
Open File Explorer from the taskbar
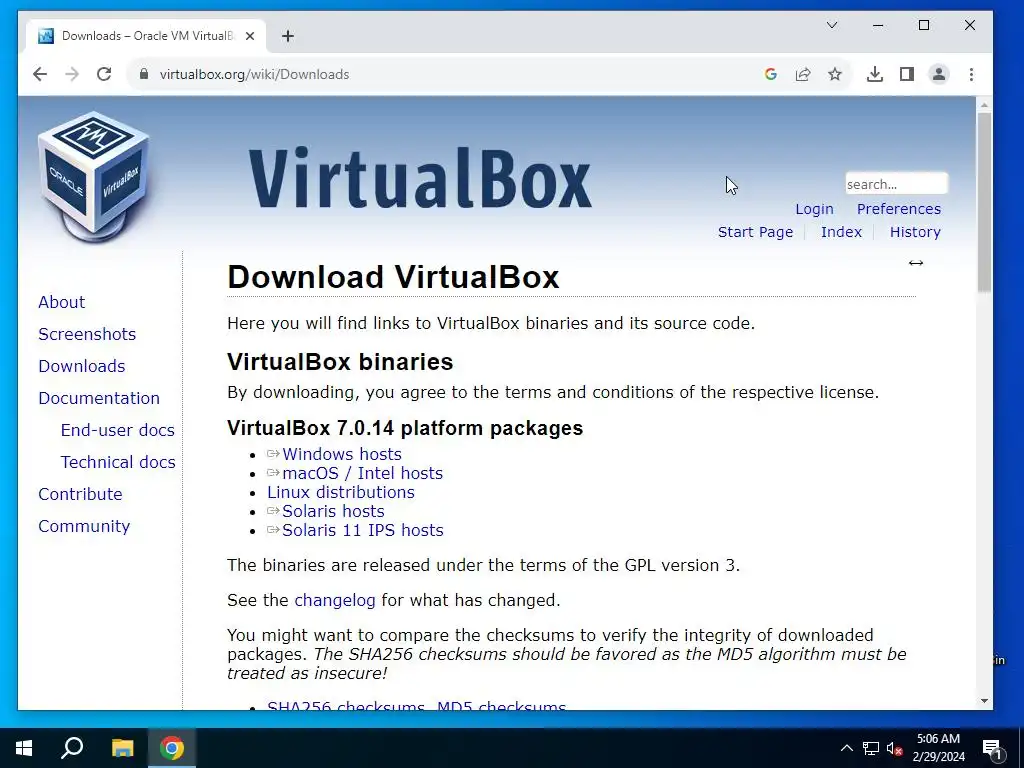coord(122,748)
